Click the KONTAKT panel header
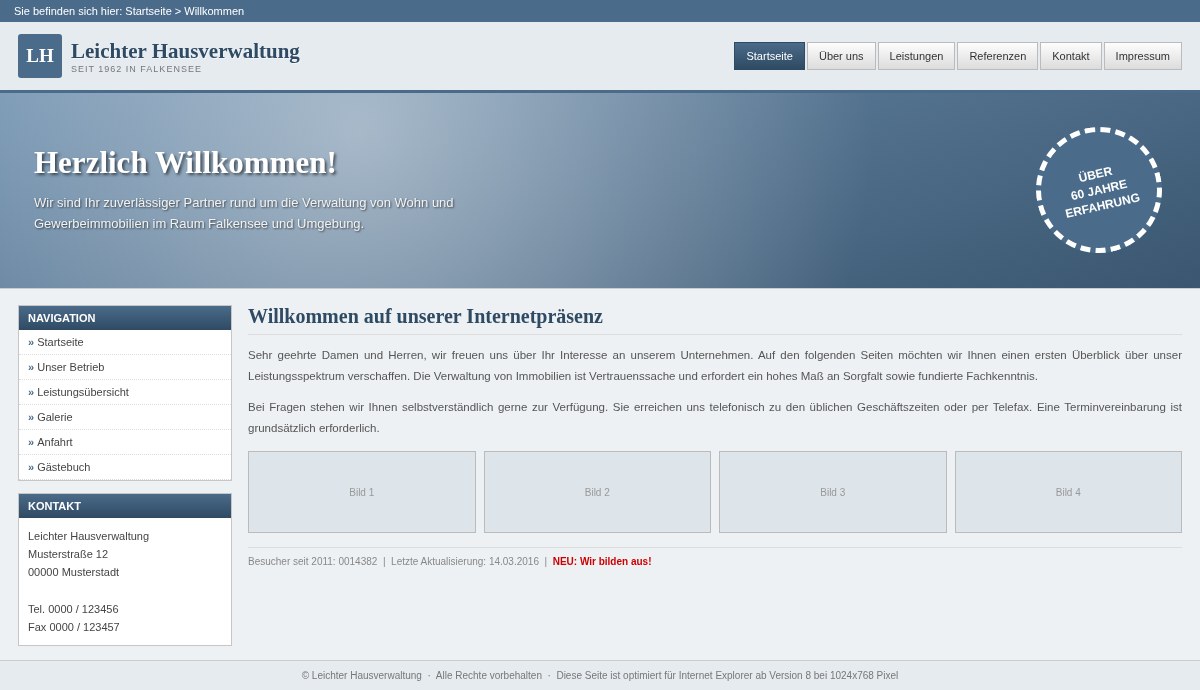The height and width of the screenshot is (690, 1200). click(x=125, y=506)
